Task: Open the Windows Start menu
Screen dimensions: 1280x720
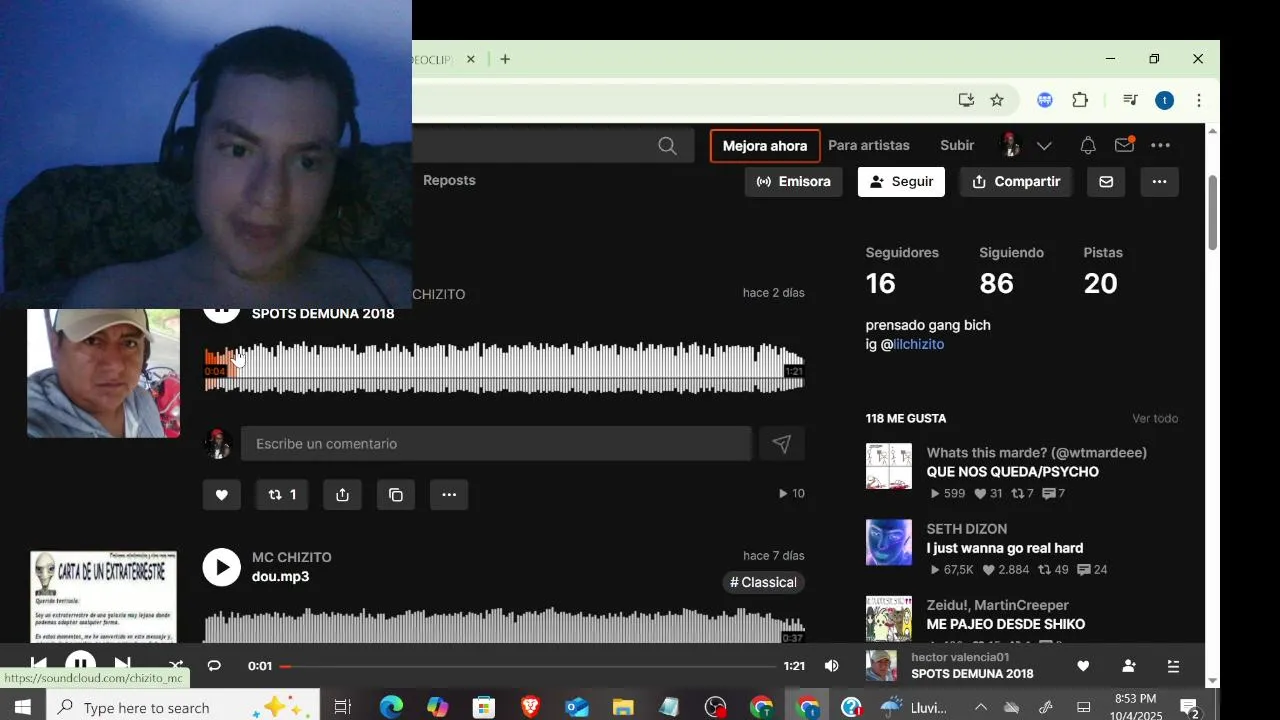Action: pos(22,707)
